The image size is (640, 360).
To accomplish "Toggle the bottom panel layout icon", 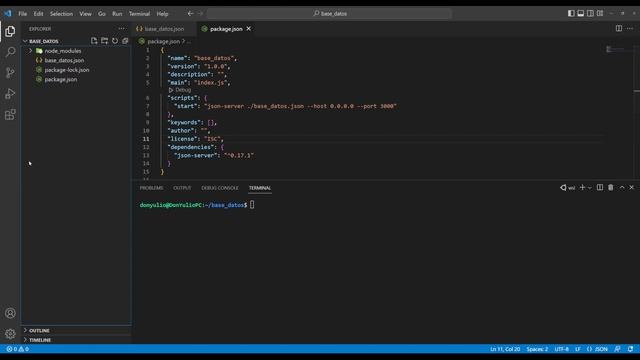I will (580, 13).
